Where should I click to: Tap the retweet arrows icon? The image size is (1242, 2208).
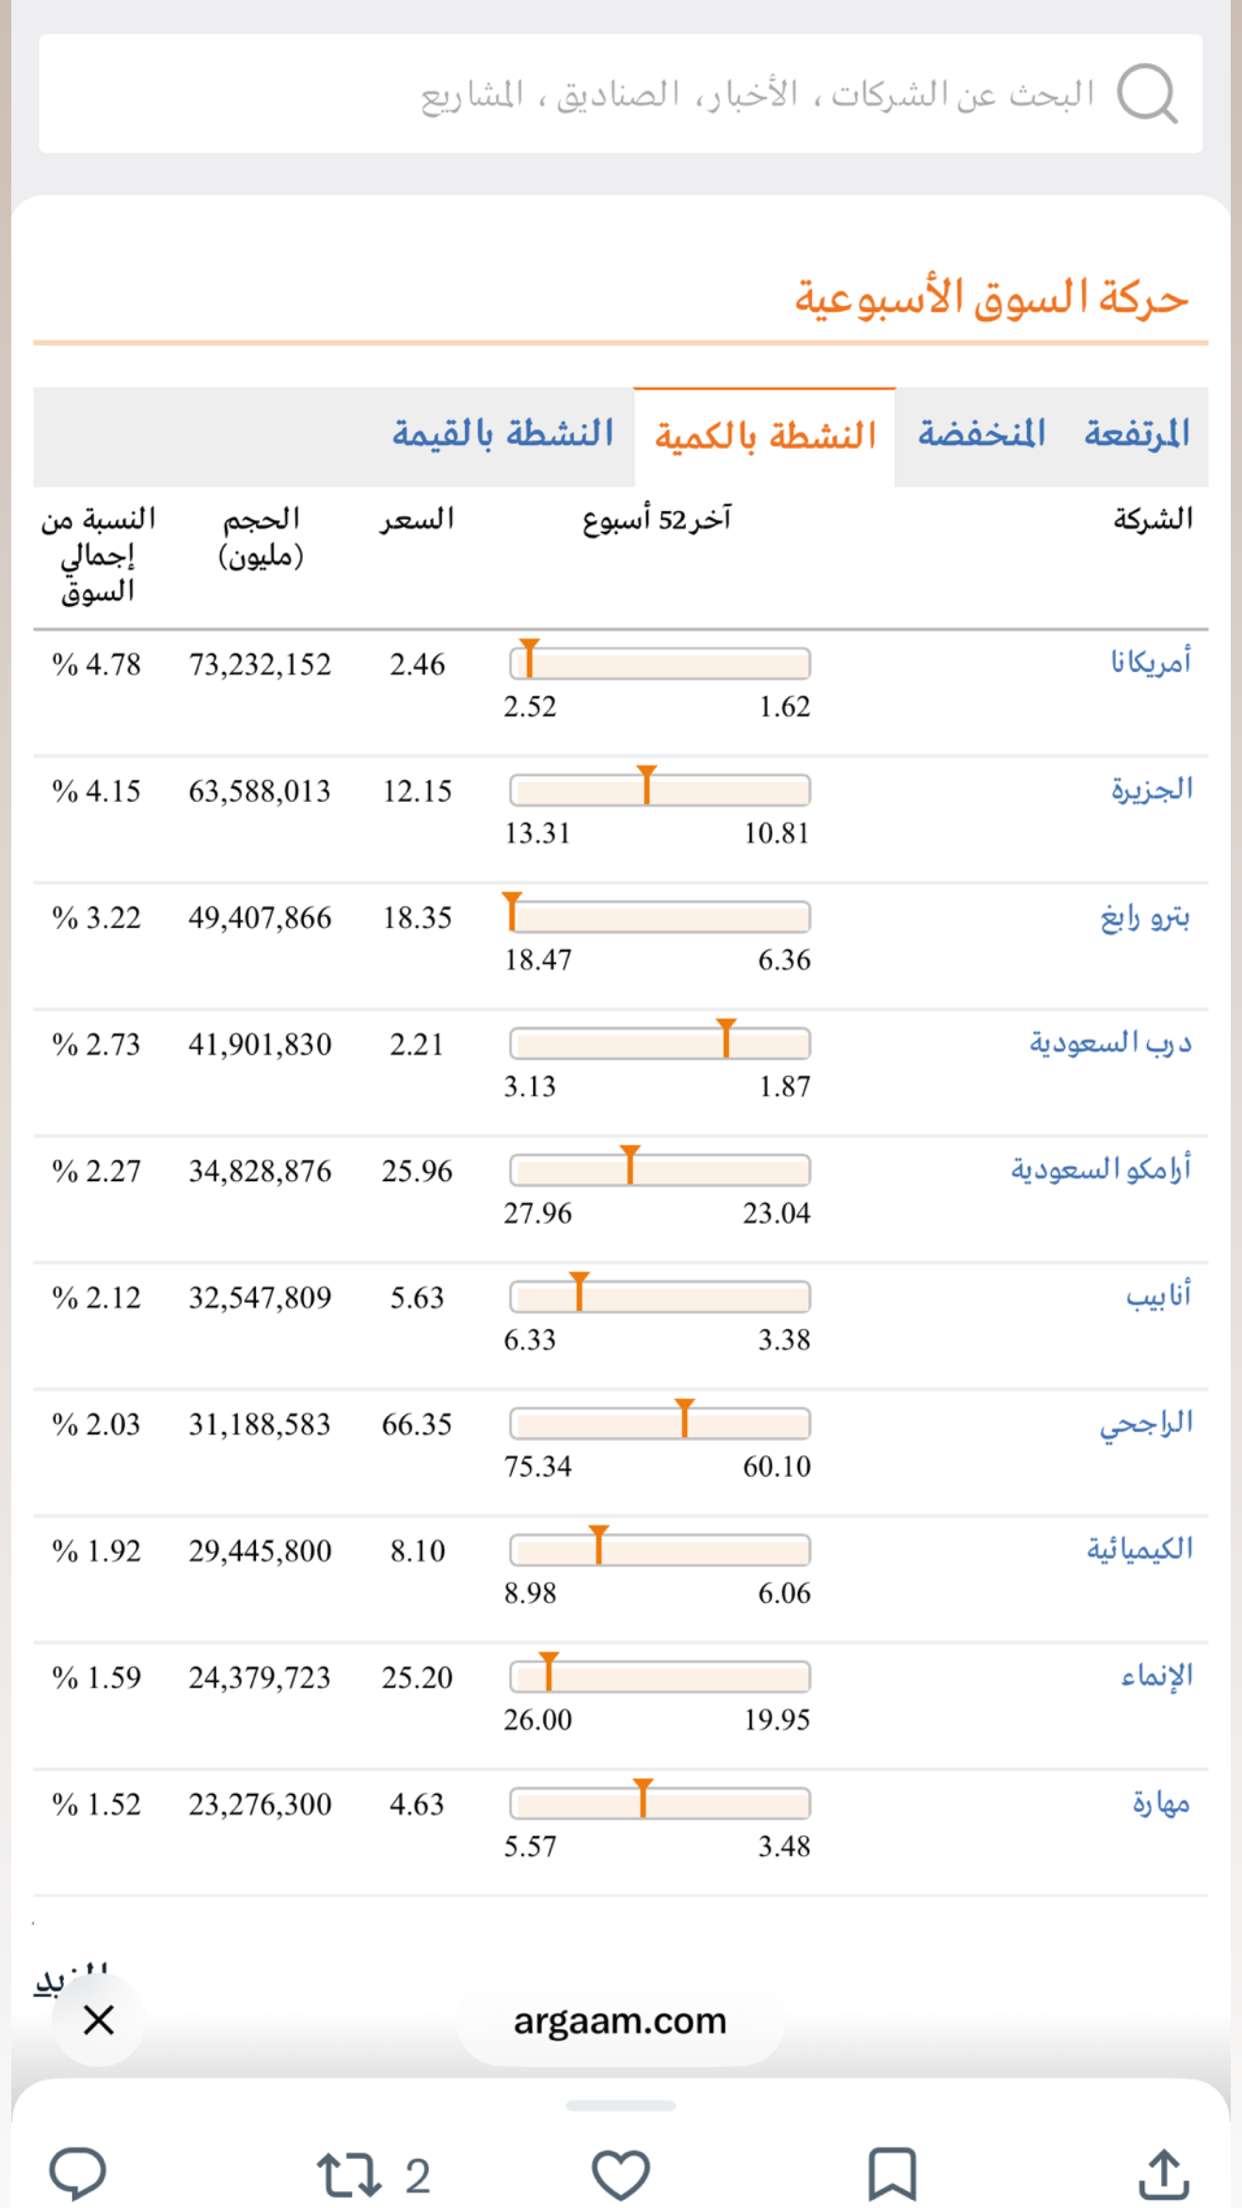(x=348, y=2175)
